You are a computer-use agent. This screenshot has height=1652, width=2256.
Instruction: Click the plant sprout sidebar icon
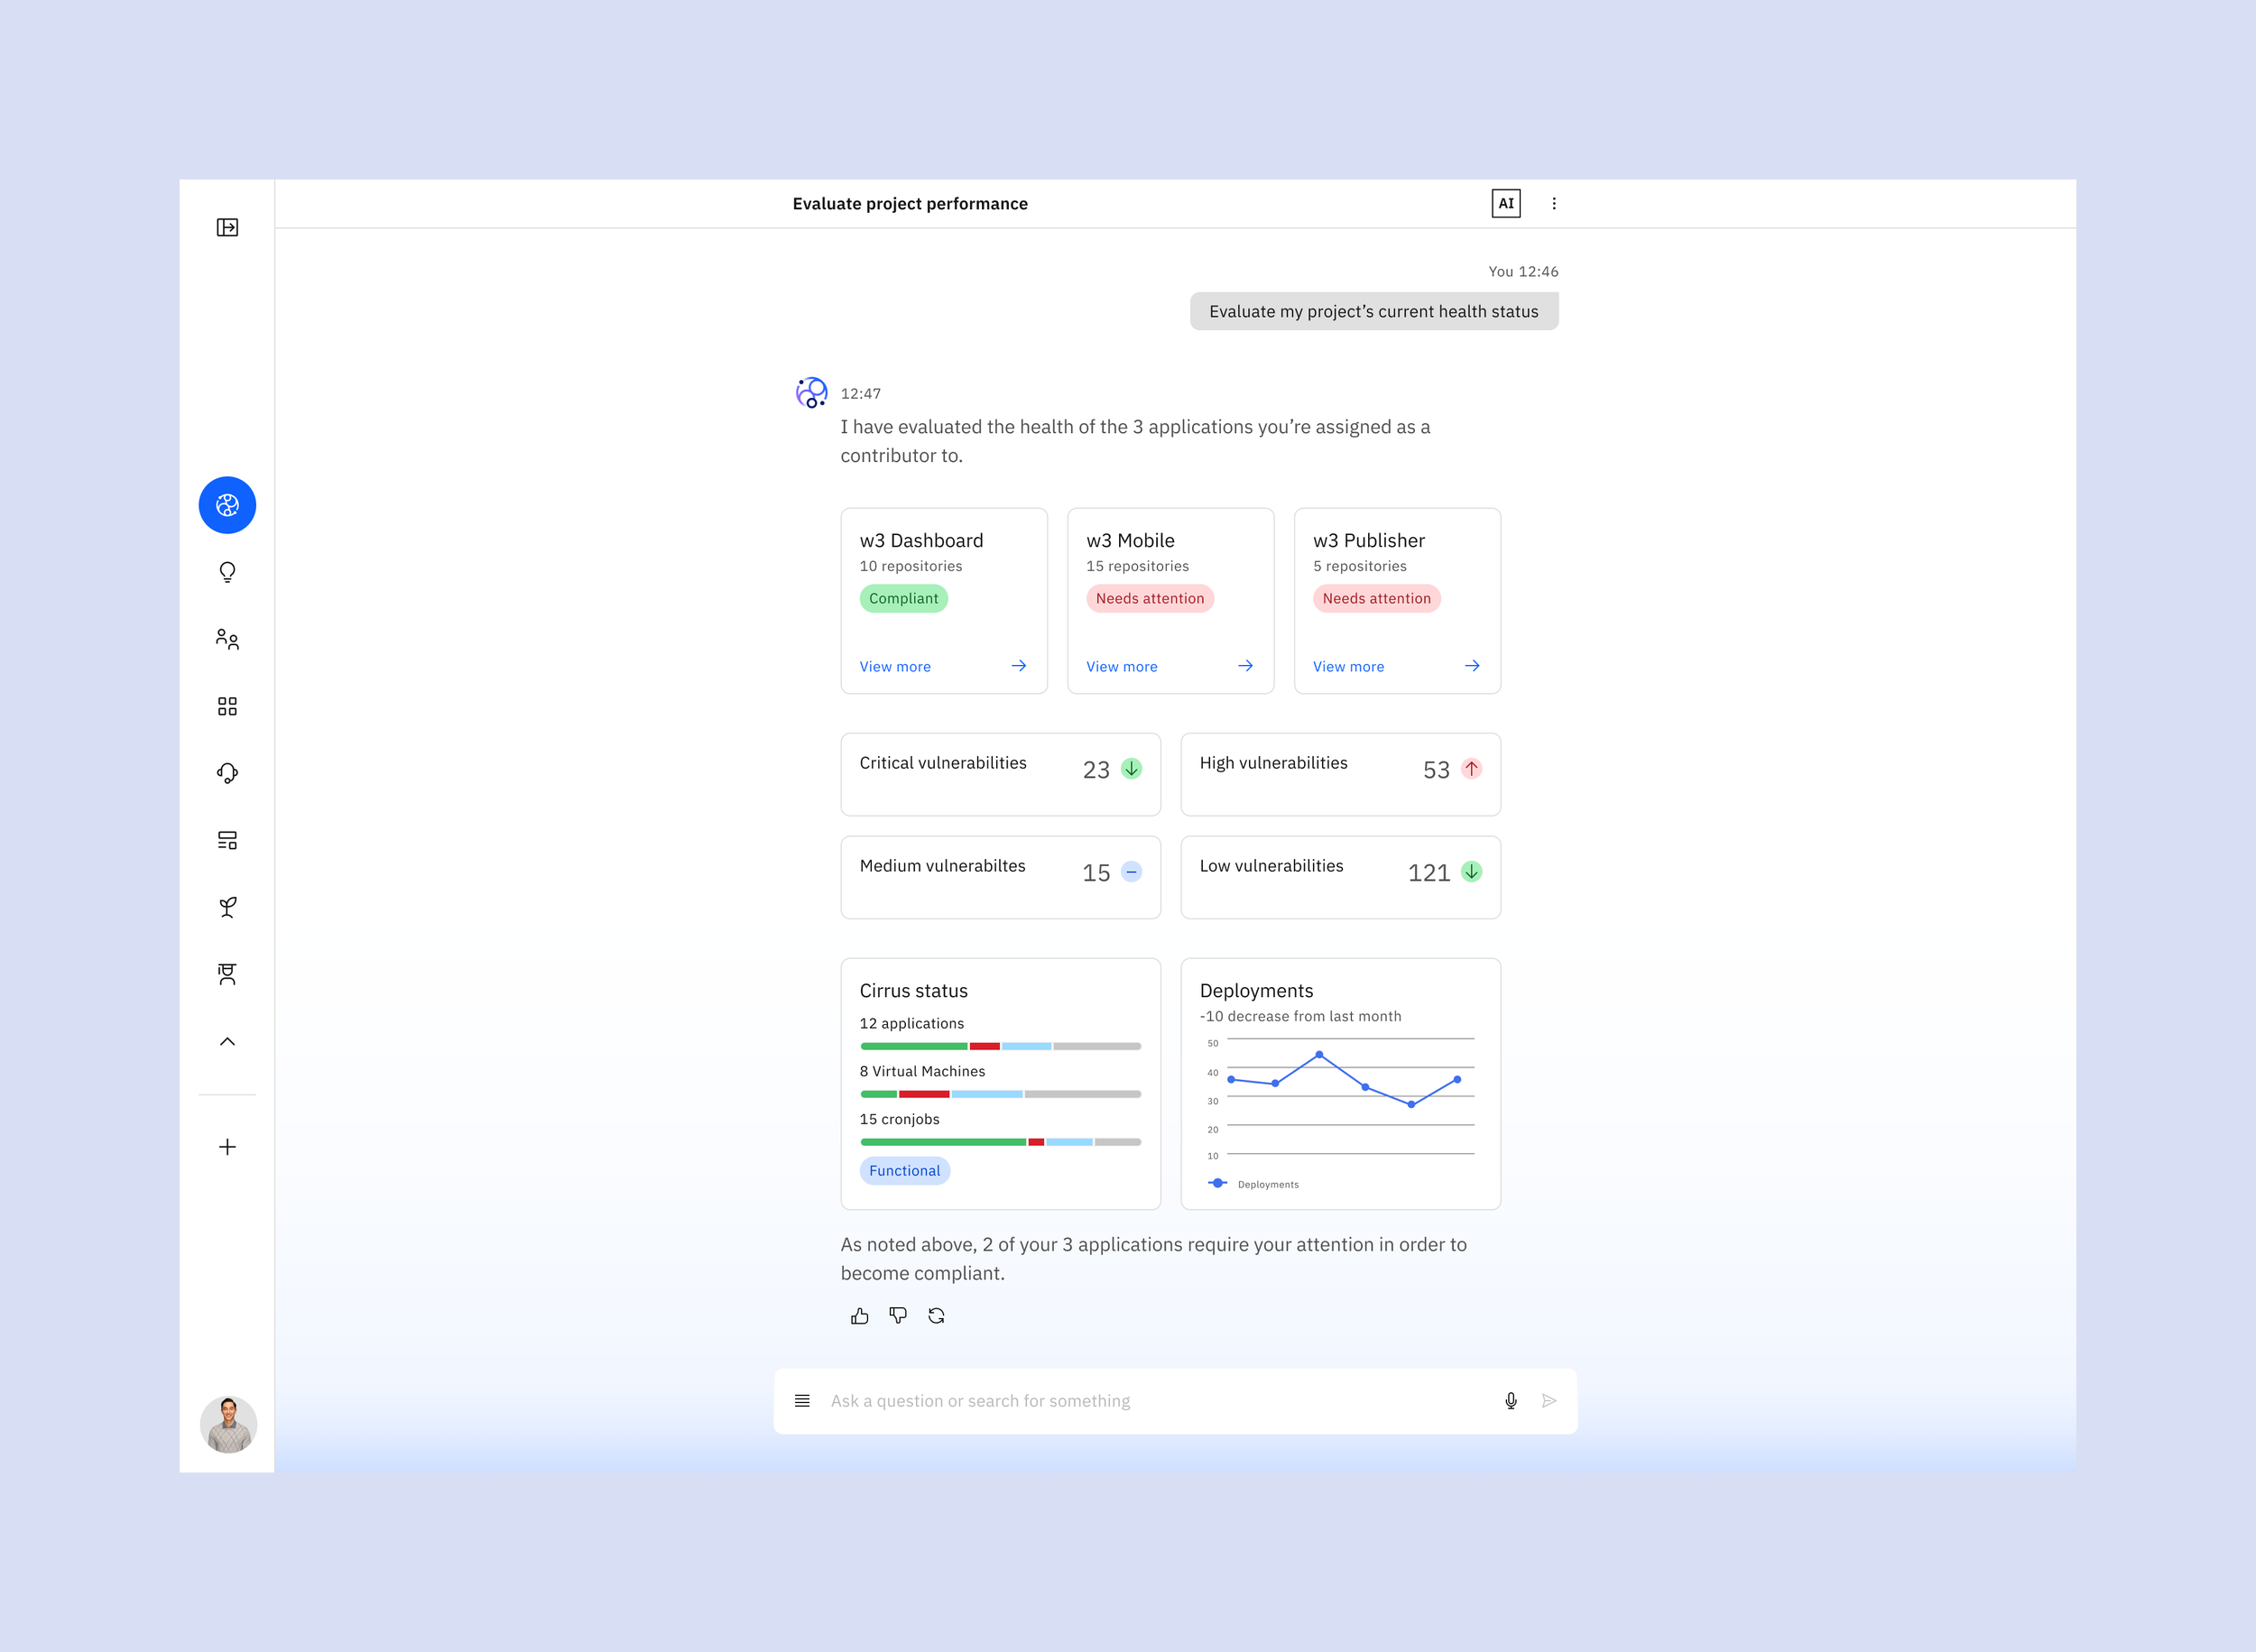(227, 907)
